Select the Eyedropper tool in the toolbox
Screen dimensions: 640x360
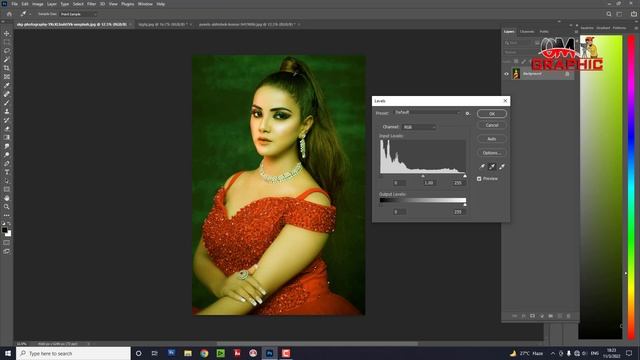pos(7,85)
